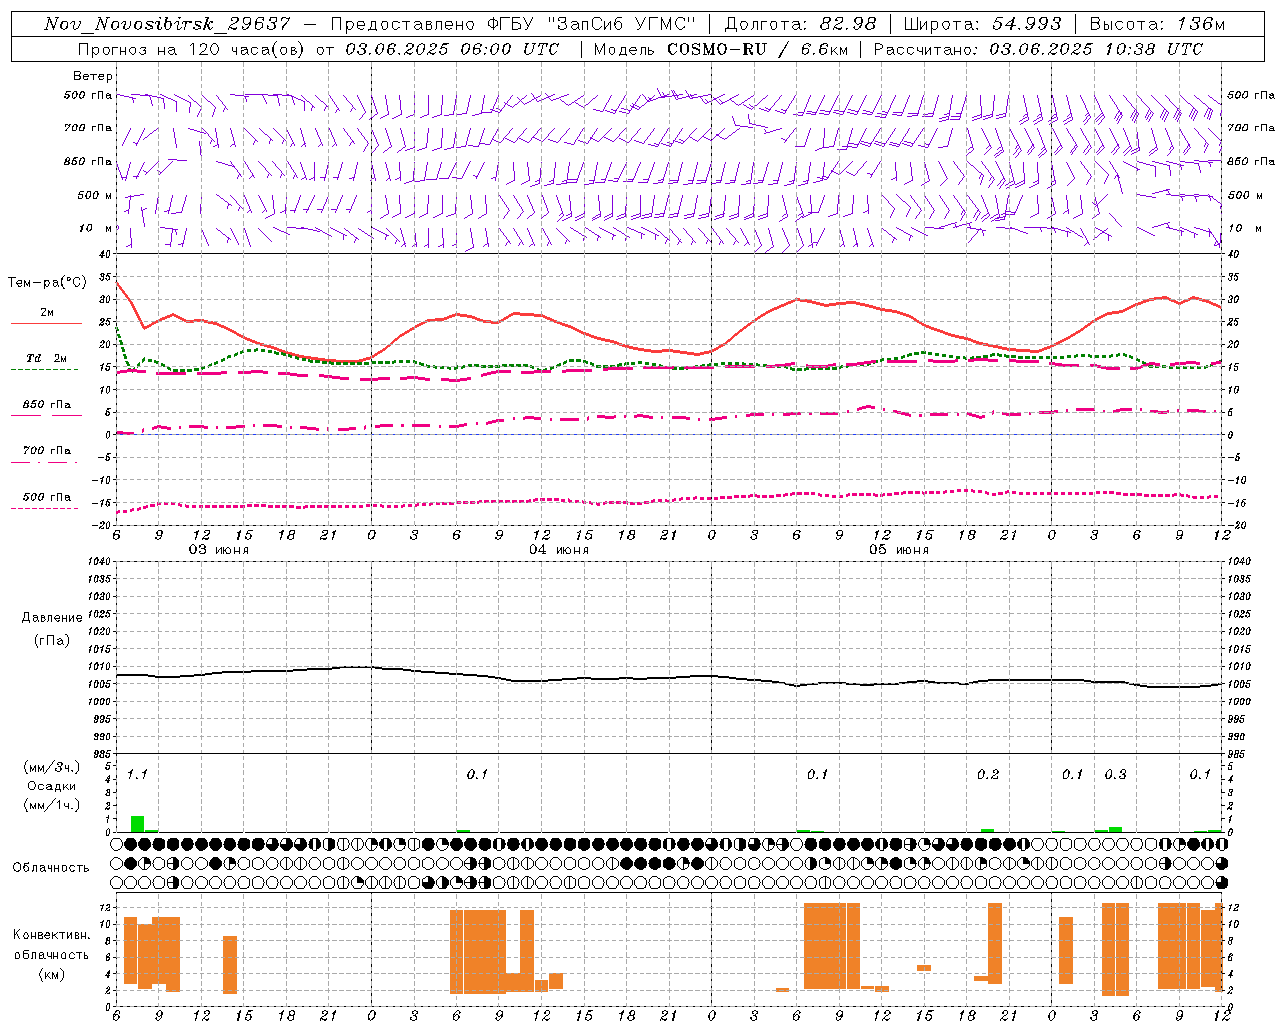
Task: Click the date label '03 июня'
Action: 219,550
